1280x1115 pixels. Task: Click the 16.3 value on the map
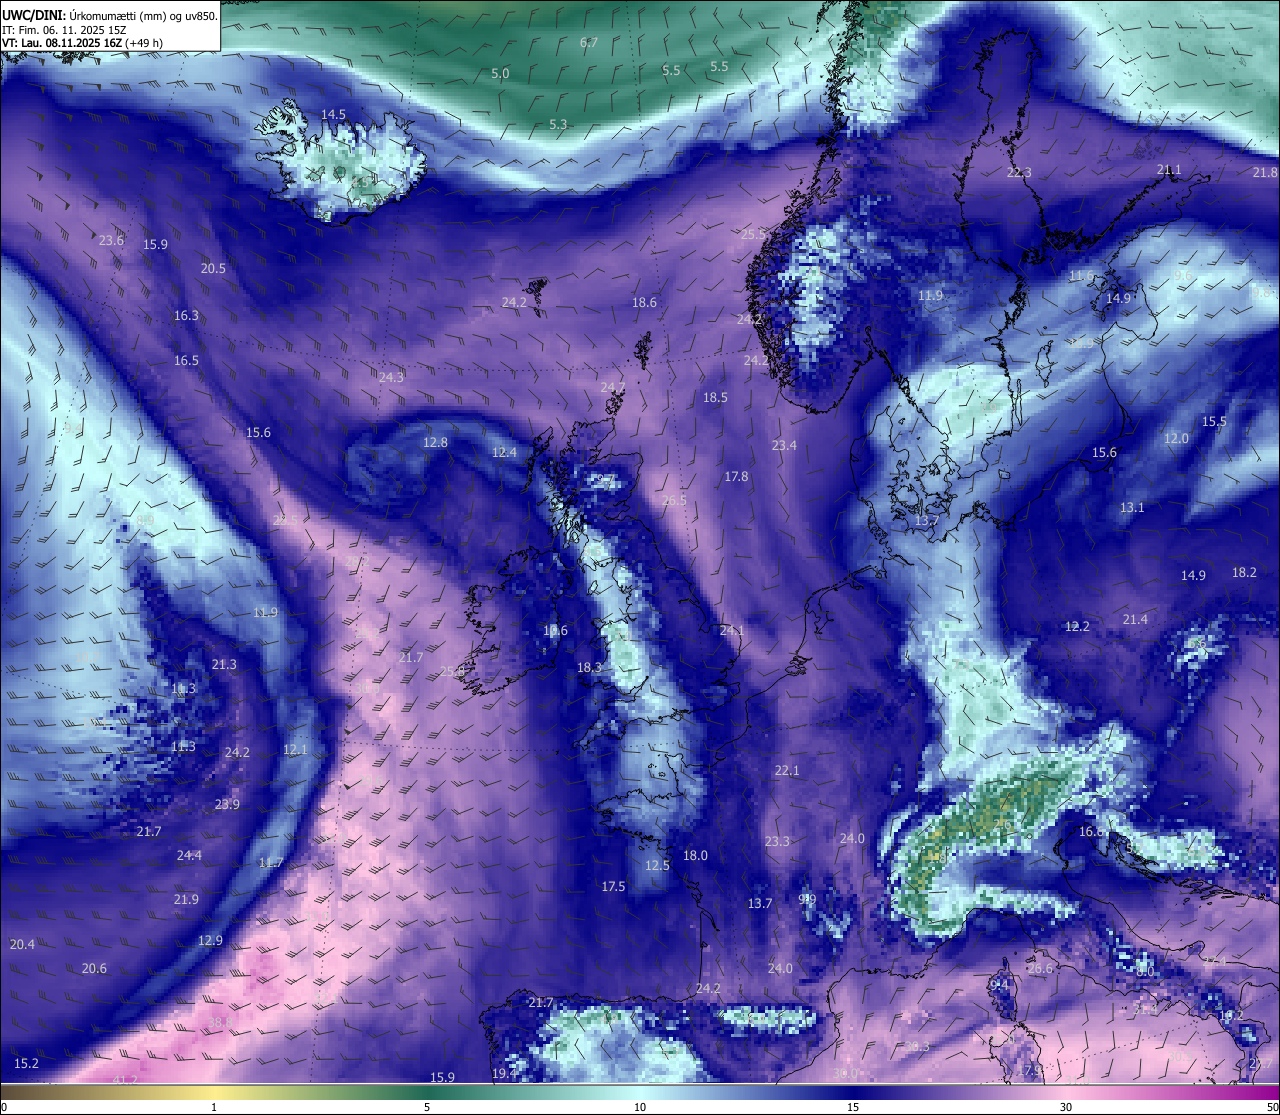click(x=186, y=315)
